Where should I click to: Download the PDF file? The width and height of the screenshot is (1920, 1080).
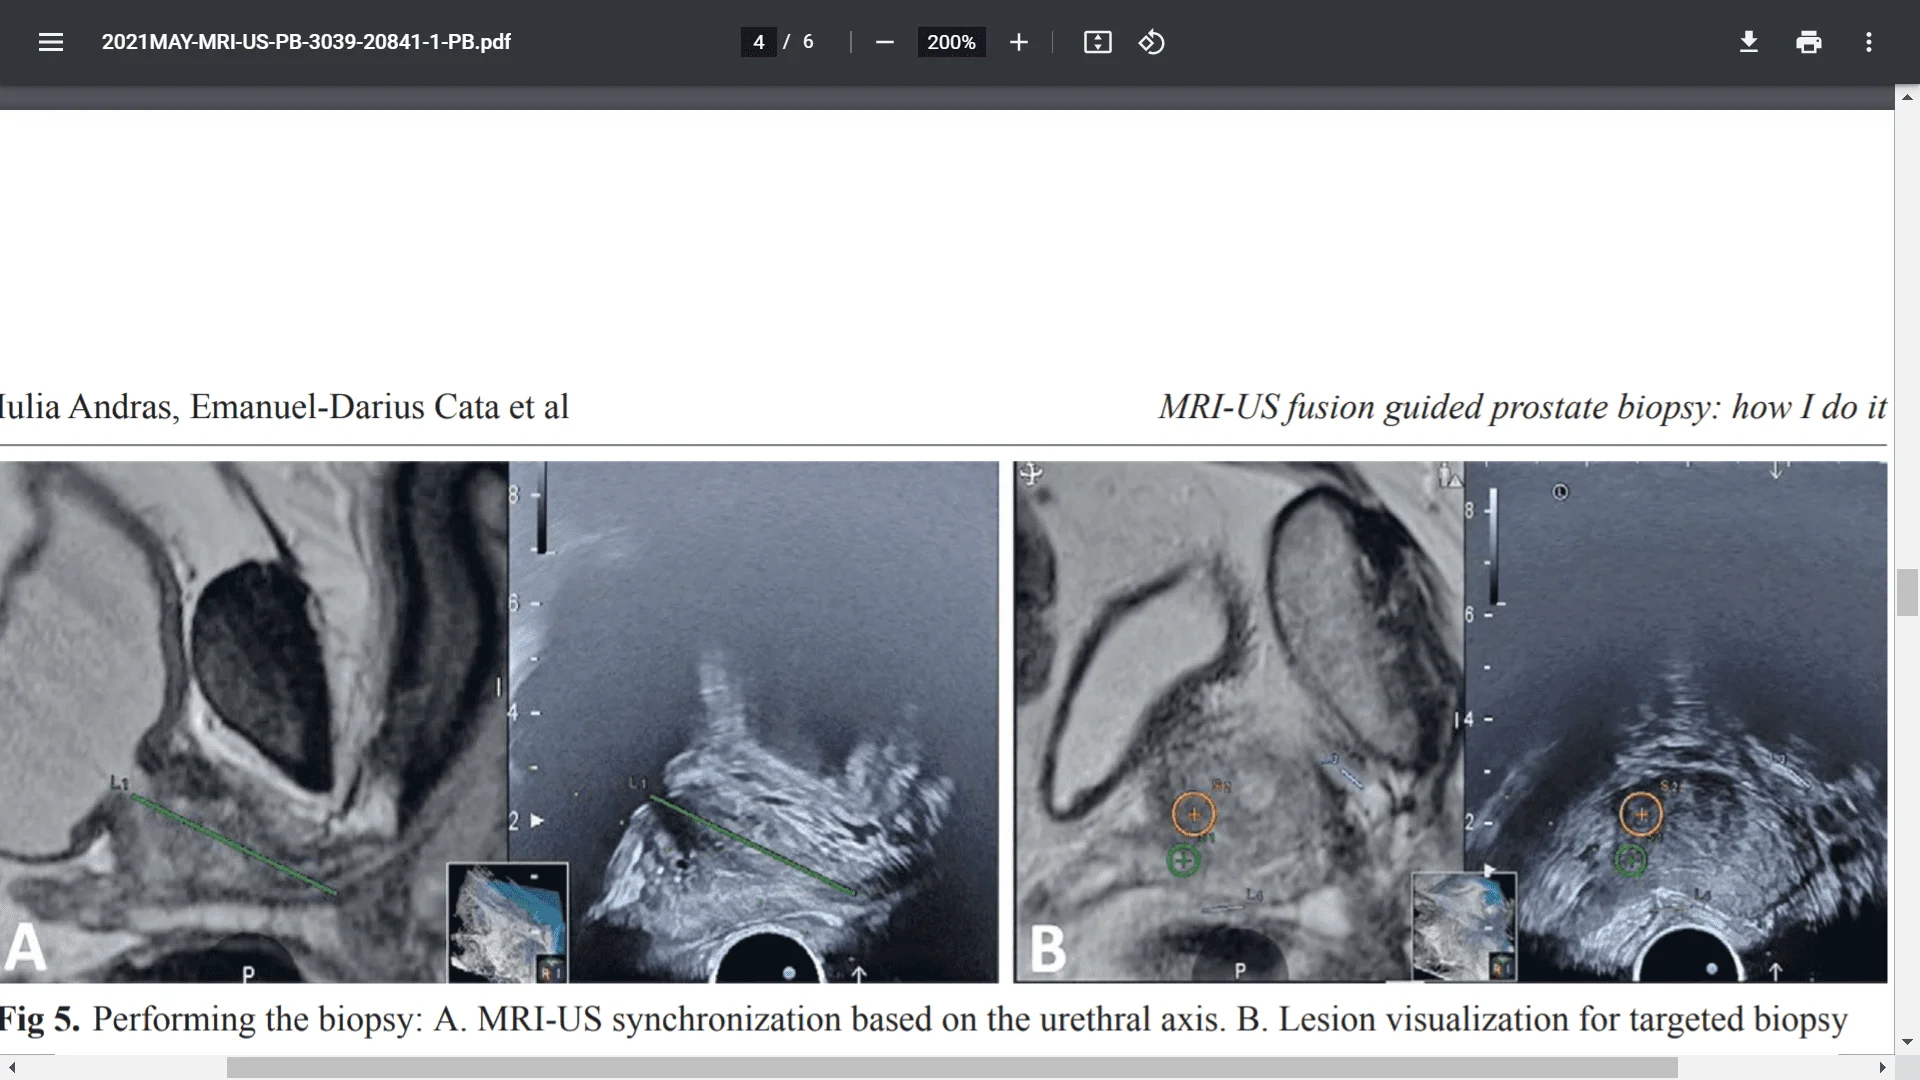1748,42
